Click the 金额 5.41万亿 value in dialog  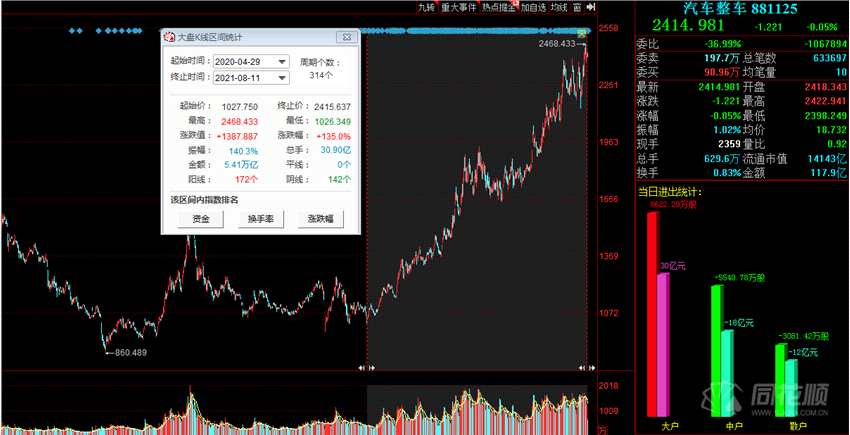click(x=242, y=164)
